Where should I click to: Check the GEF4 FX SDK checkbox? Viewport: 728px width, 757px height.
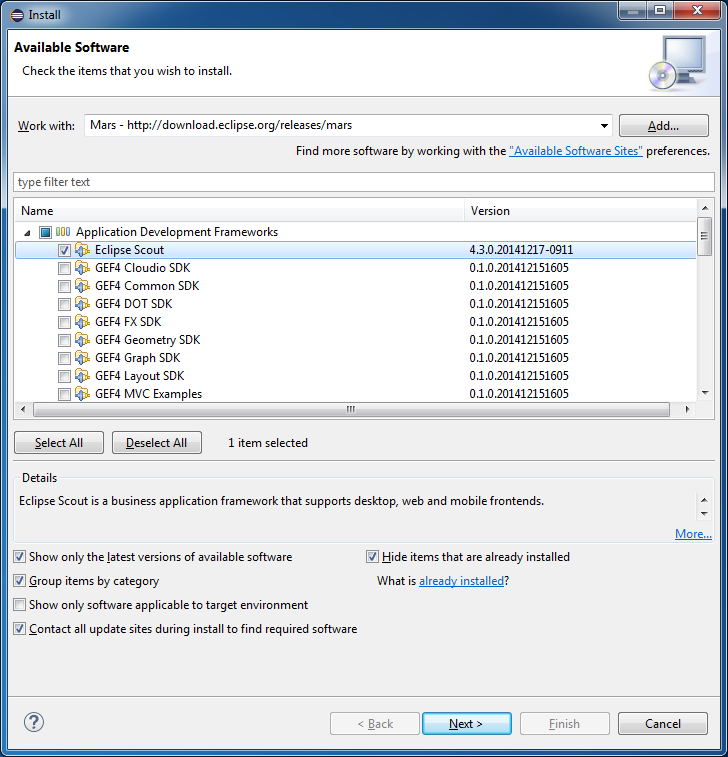tap(64, 322)
